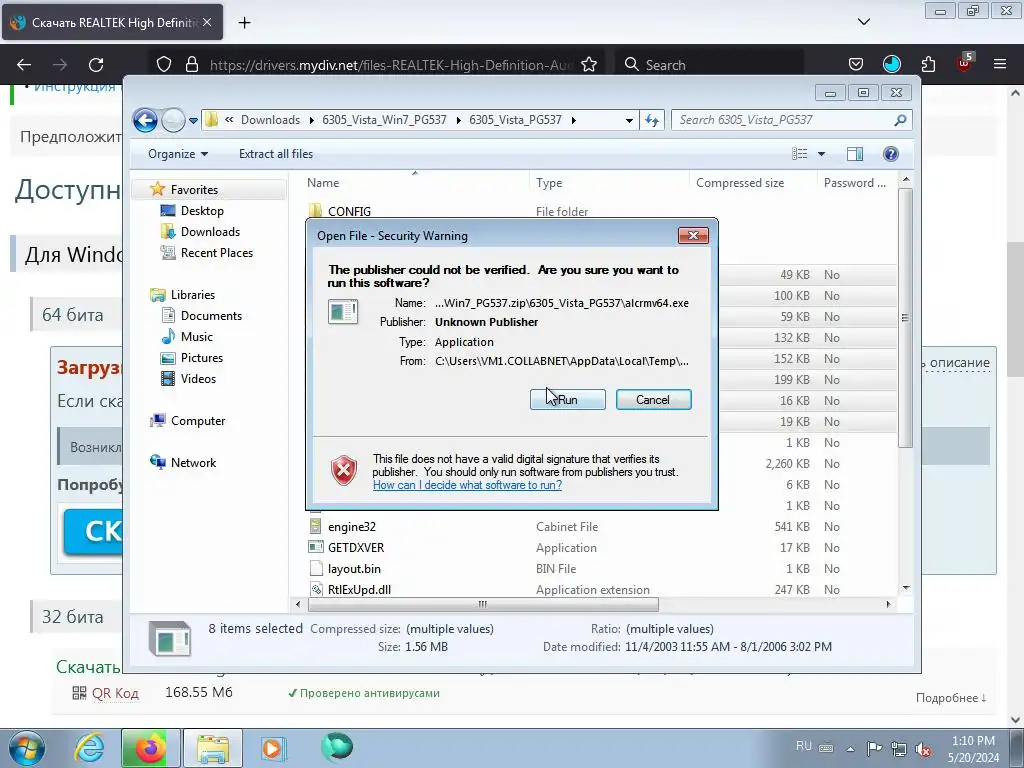Select Downloads in navigation pane
Viewport: 1024px width, 768px height.
point(210,232)
